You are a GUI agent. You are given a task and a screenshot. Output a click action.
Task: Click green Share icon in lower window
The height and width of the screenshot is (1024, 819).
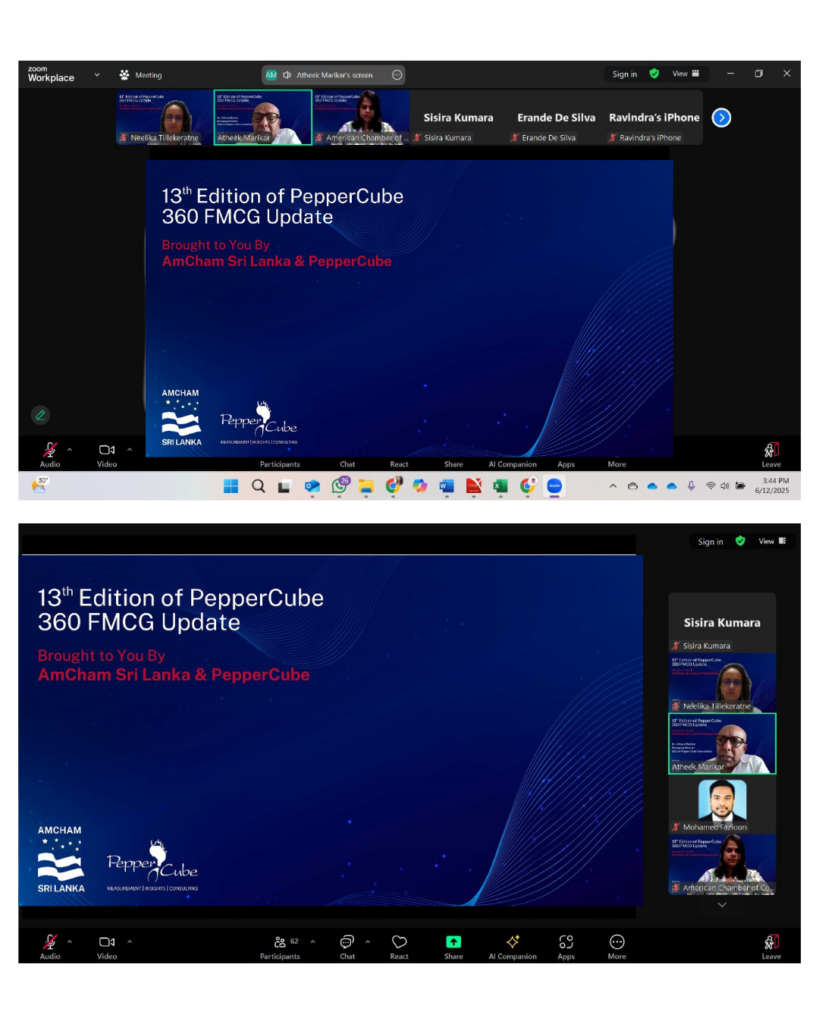453,942
